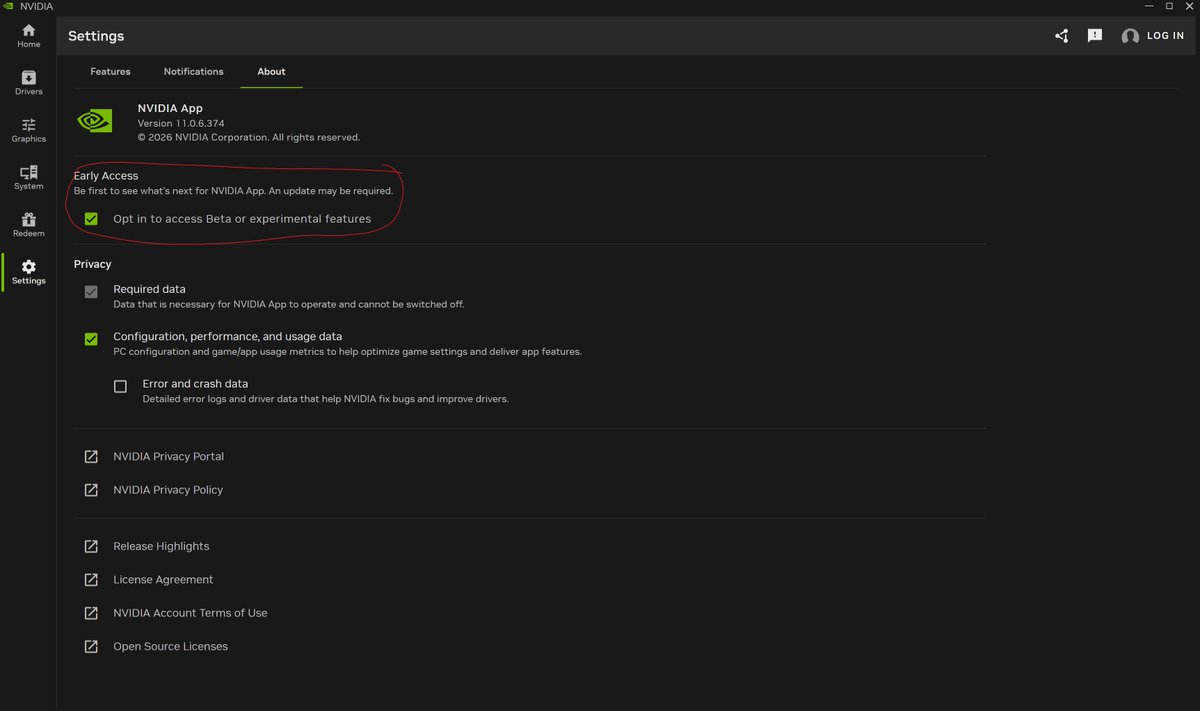1200x711 pixels.
Task: Open the System sidebar section
Action: (x=28, y=177)
